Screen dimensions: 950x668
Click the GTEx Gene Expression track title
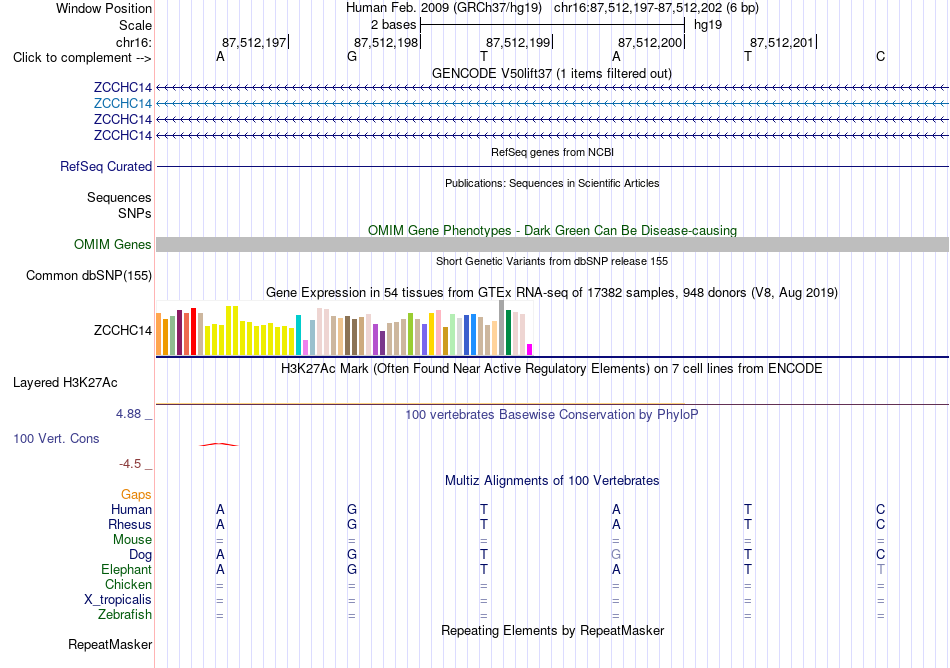tap(552, 293)
